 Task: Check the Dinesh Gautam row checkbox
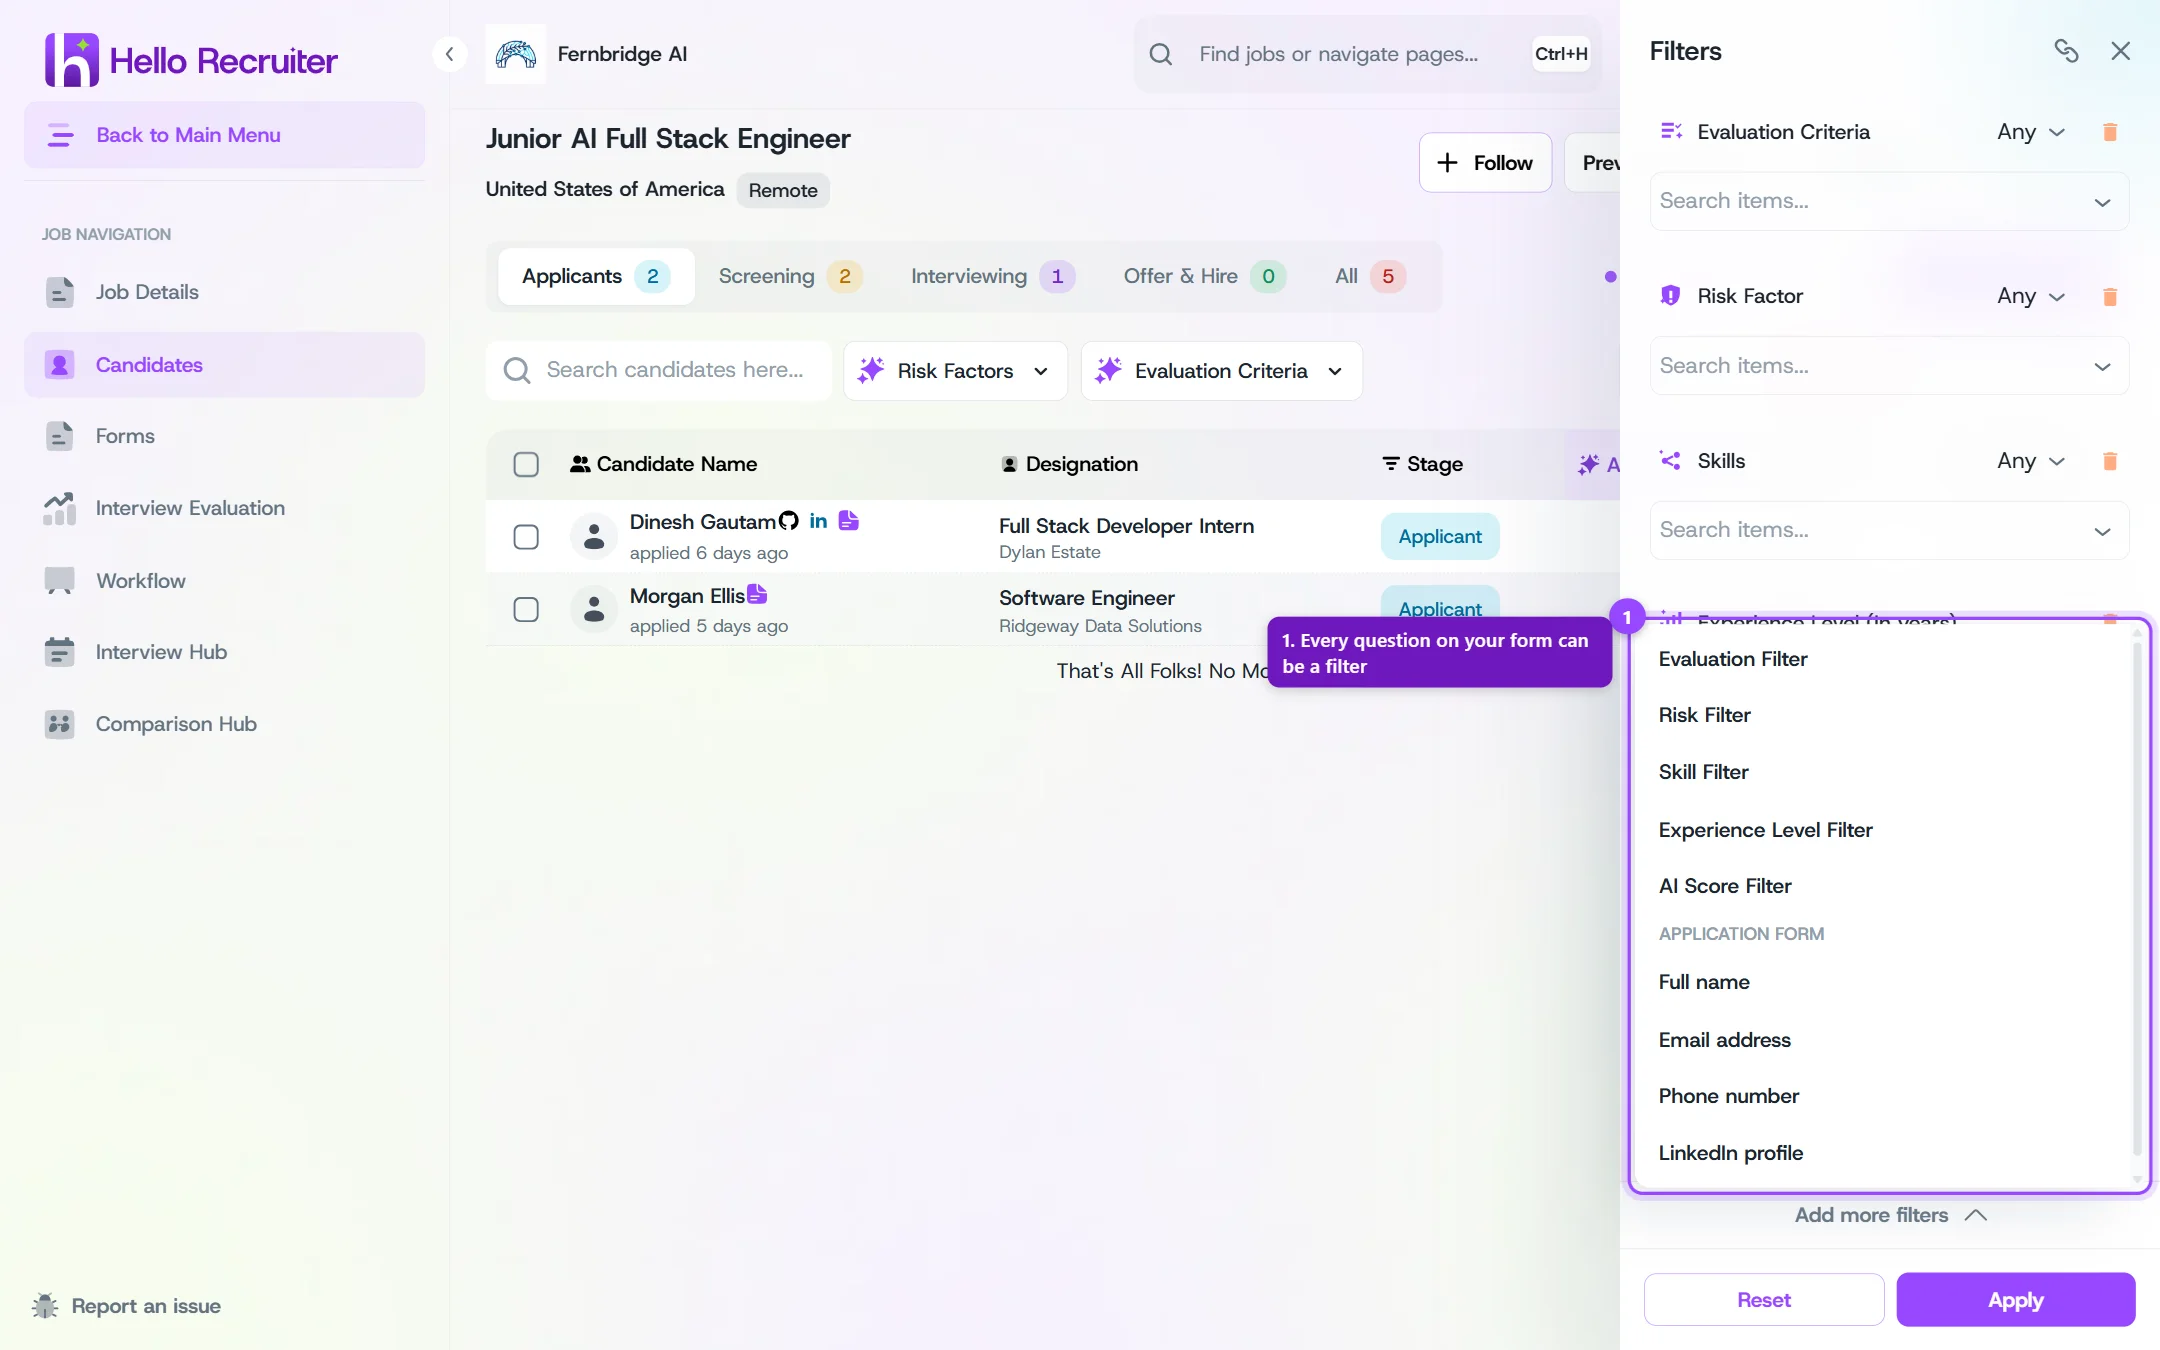click(526, 537)
